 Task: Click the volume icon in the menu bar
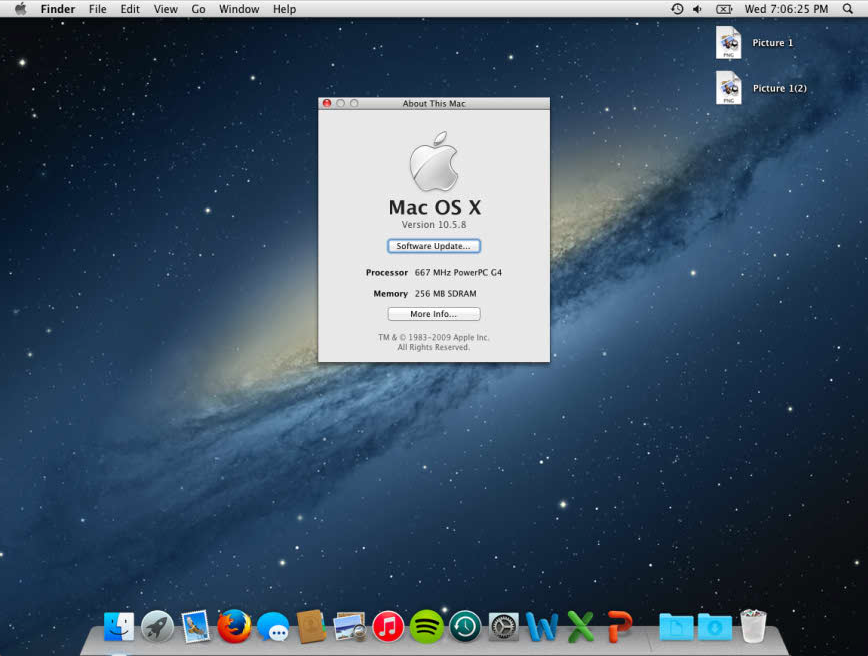tap(697, 9)
